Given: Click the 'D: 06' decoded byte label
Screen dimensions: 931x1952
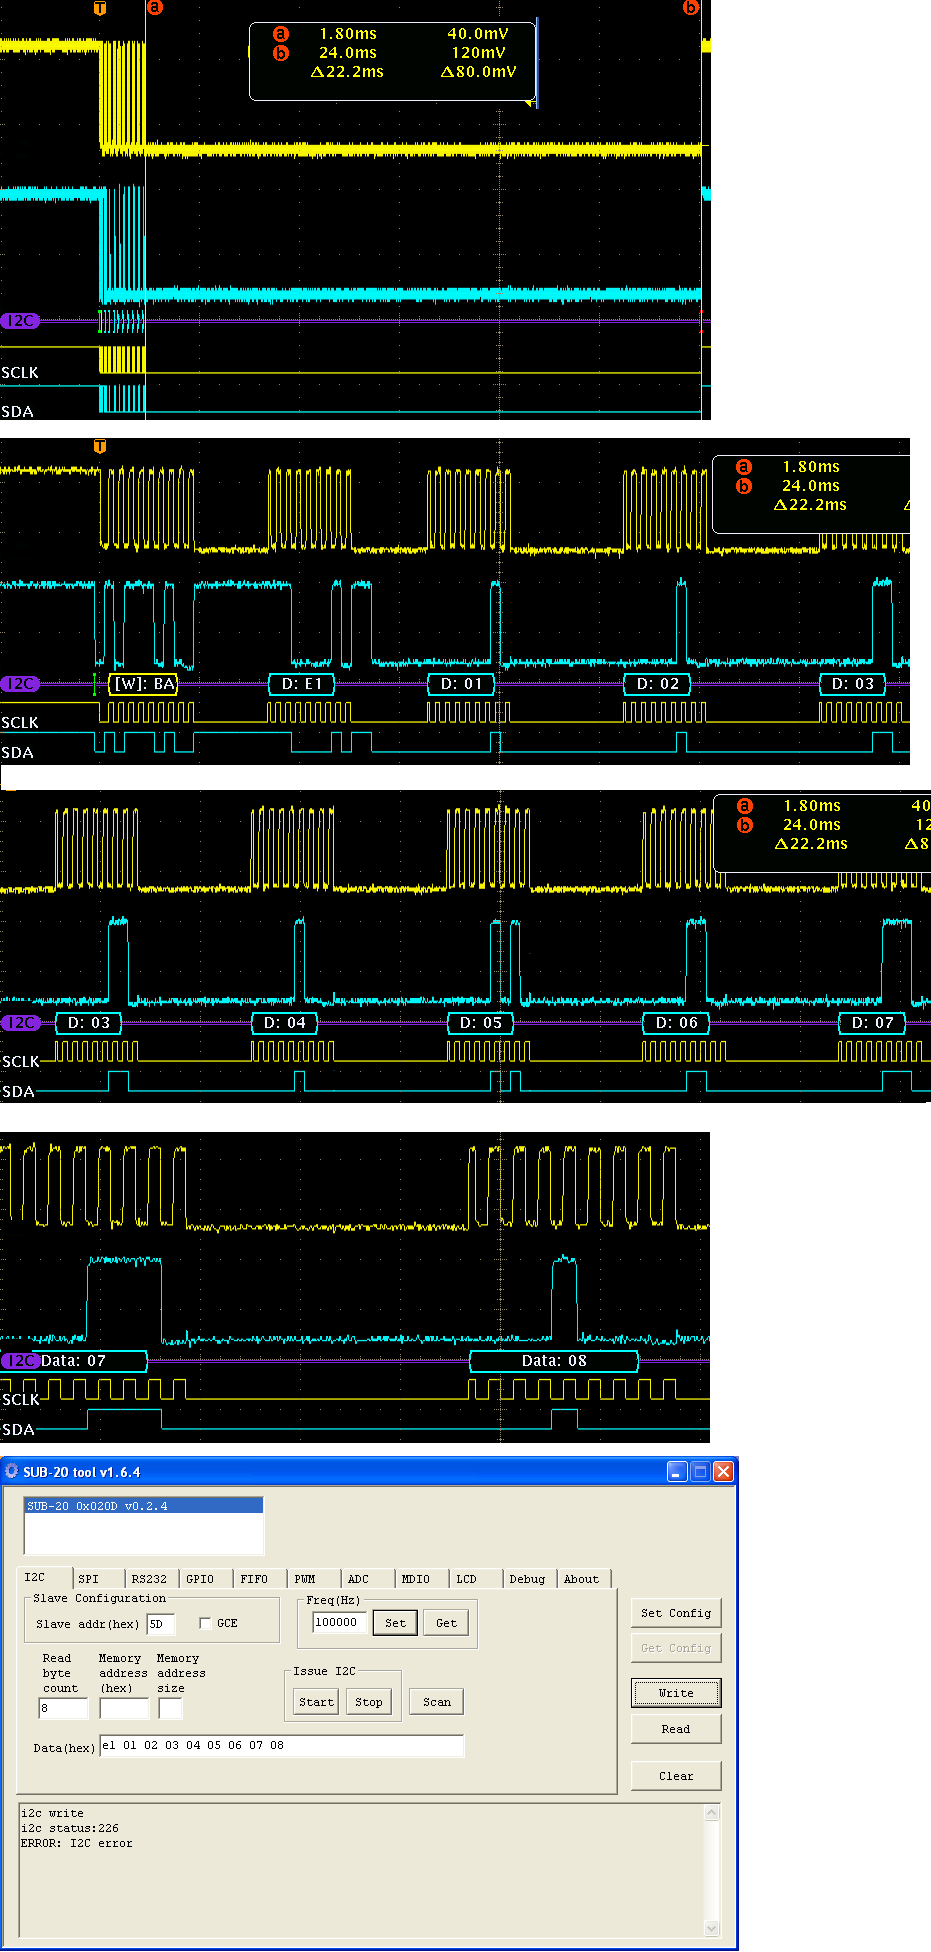Looking at the screenshot, I should (676, 1023).
